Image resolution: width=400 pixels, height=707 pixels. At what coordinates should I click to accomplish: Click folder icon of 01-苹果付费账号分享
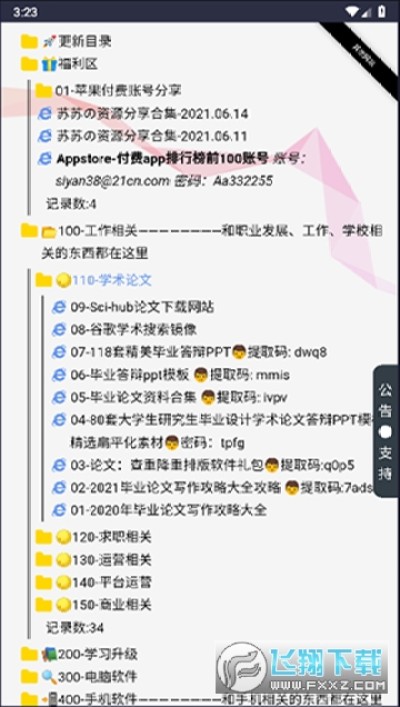point(44,91)
